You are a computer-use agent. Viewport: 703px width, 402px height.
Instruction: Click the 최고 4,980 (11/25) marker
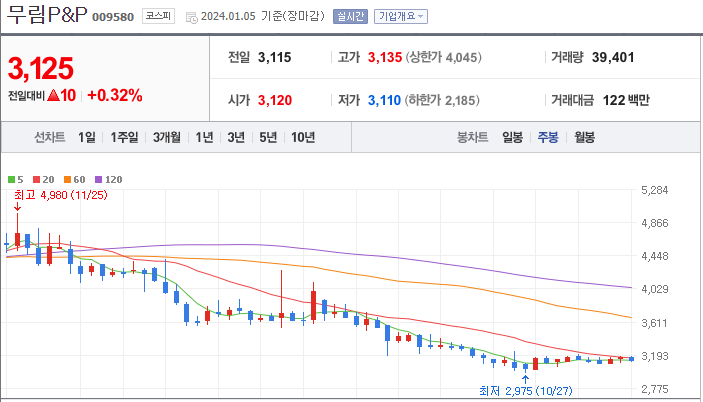(x=61, y=195)
